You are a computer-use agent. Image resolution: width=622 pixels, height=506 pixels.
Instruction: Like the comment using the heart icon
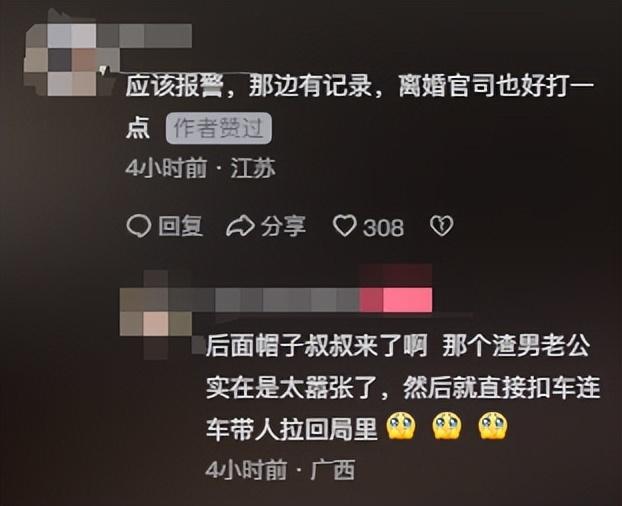(x=344, y=226)
